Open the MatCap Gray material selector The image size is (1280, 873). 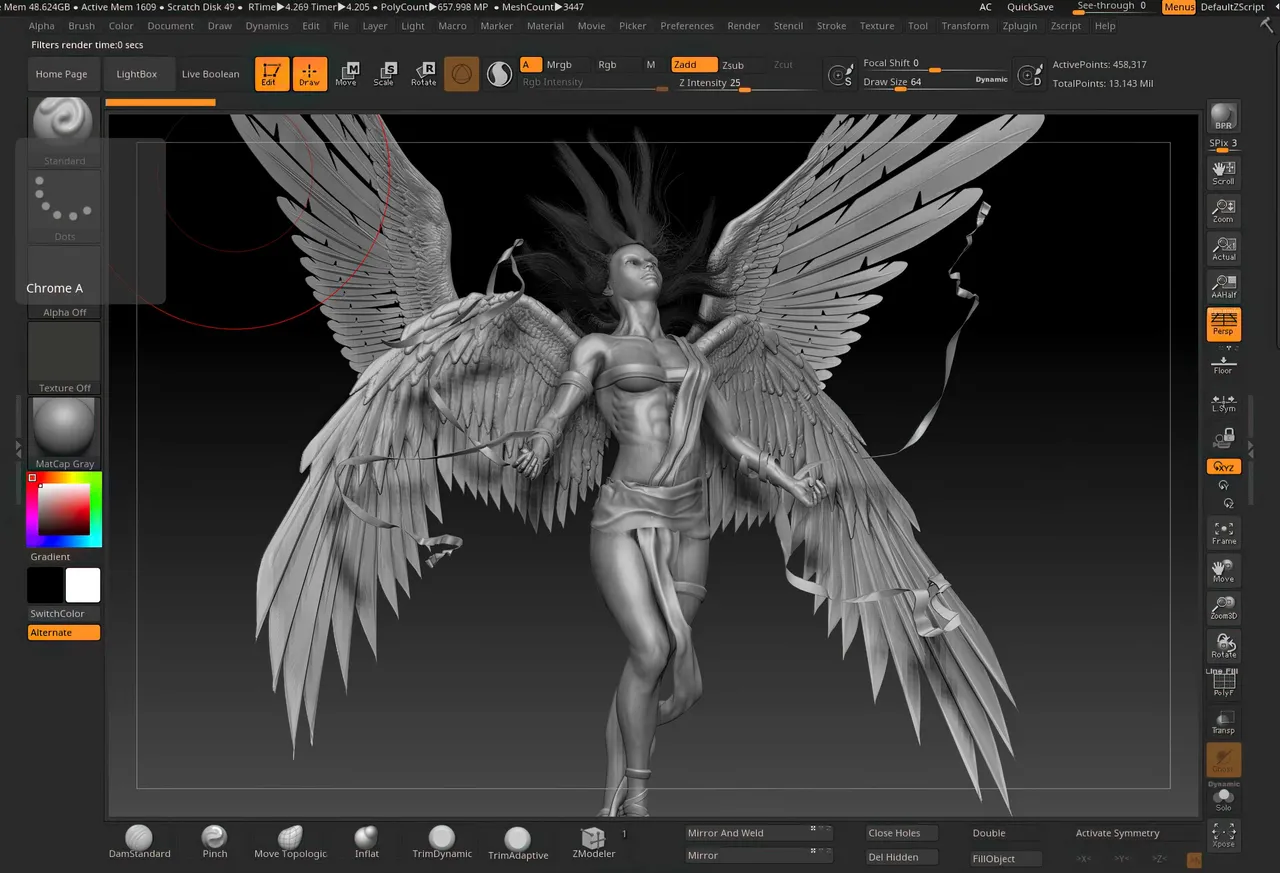coord(65,434)
